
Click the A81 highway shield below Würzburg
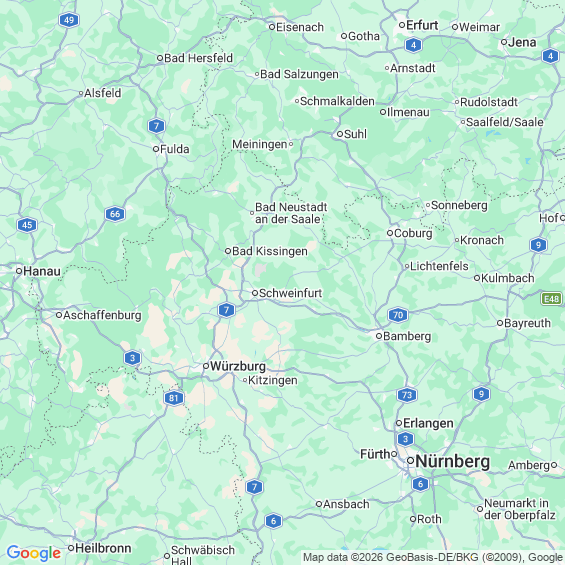coord(174,398)
